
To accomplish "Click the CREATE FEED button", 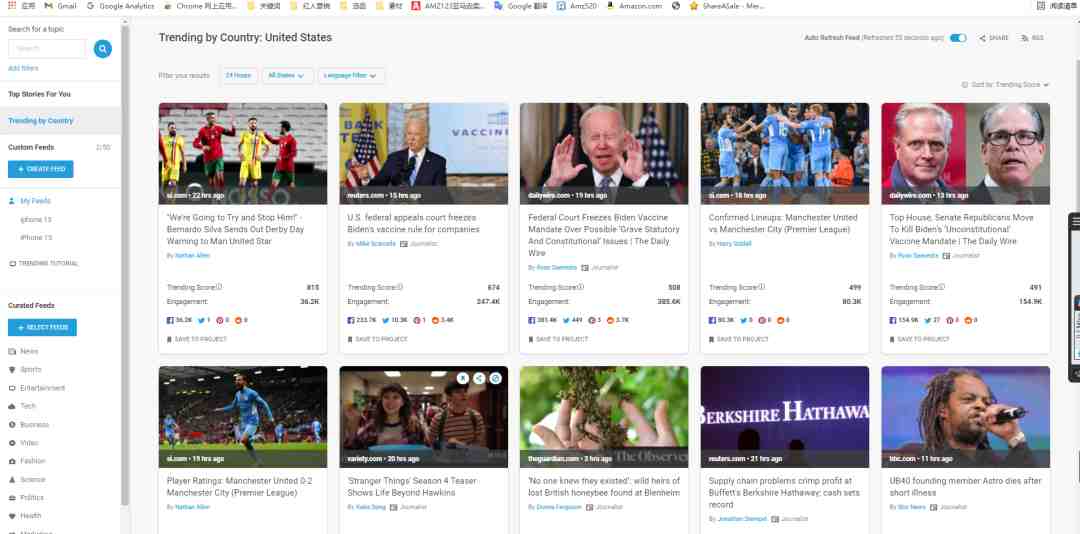I will point(41,170).
